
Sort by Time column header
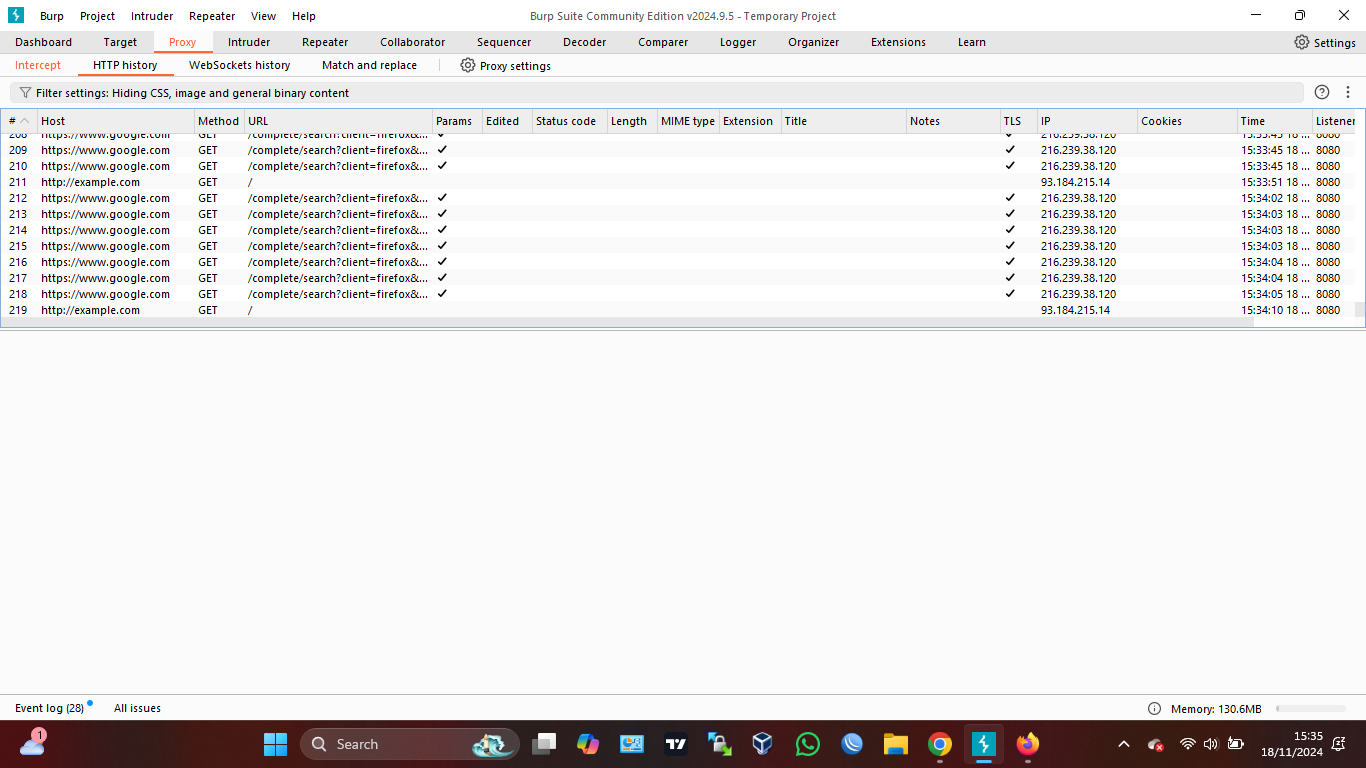tap(1274, 121)
